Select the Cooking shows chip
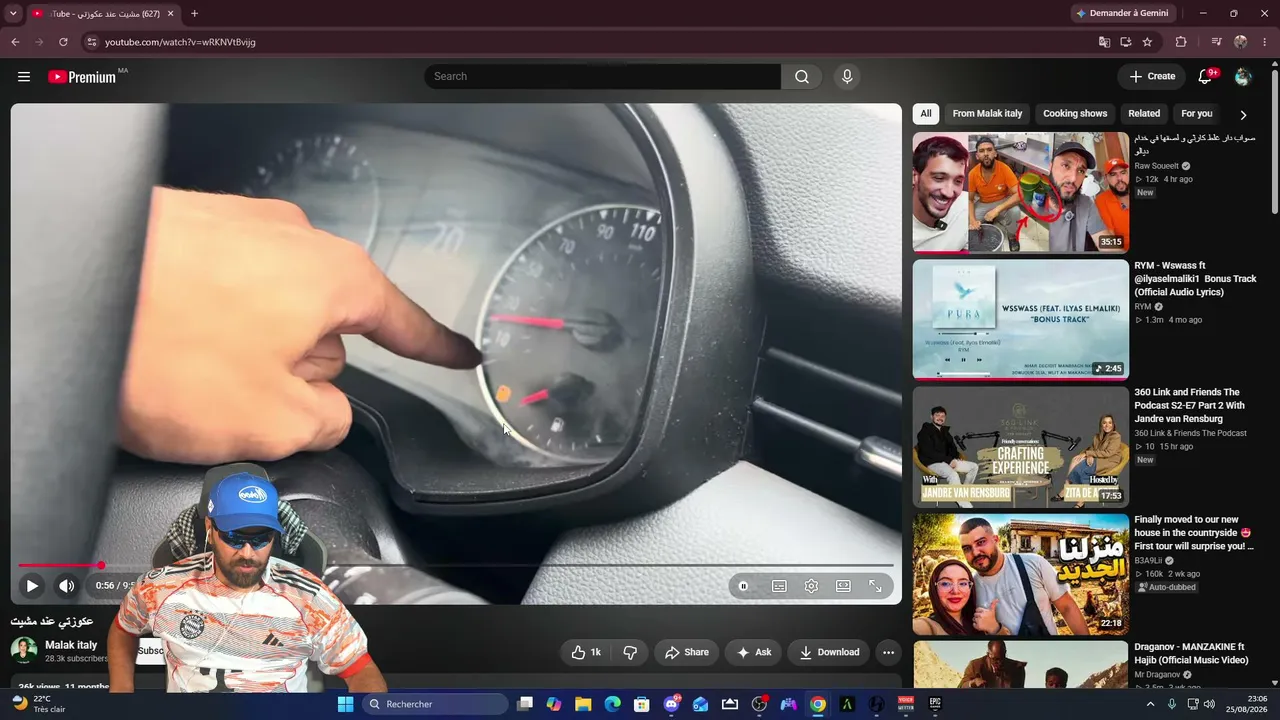This screenshot has width=1280, height=720. 1075,114
